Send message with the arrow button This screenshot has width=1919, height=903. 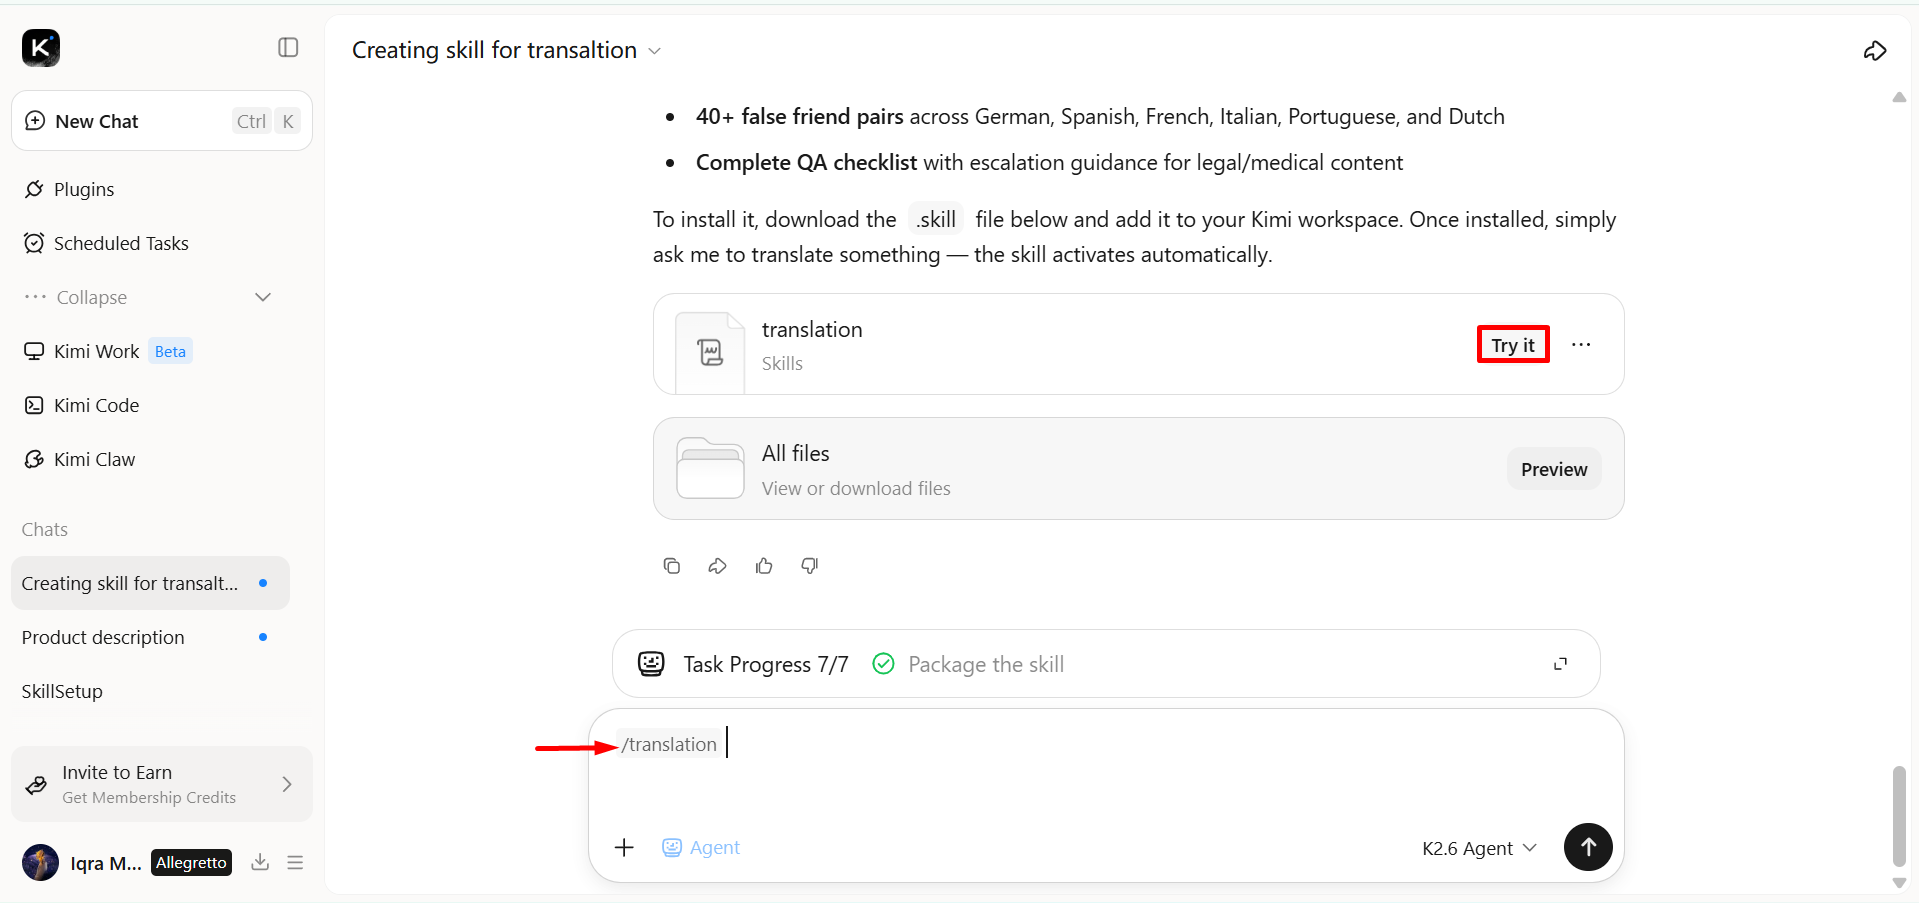[1588, 847]
